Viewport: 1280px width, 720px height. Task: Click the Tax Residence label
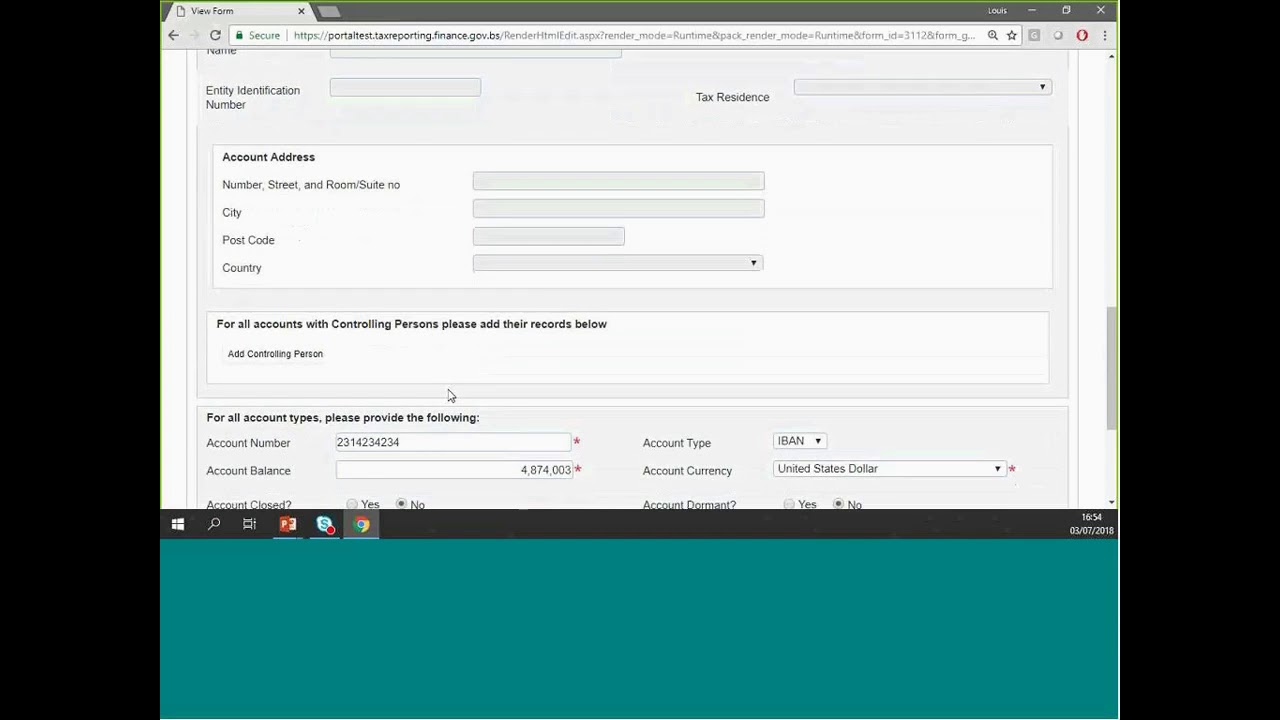[732, 97]
